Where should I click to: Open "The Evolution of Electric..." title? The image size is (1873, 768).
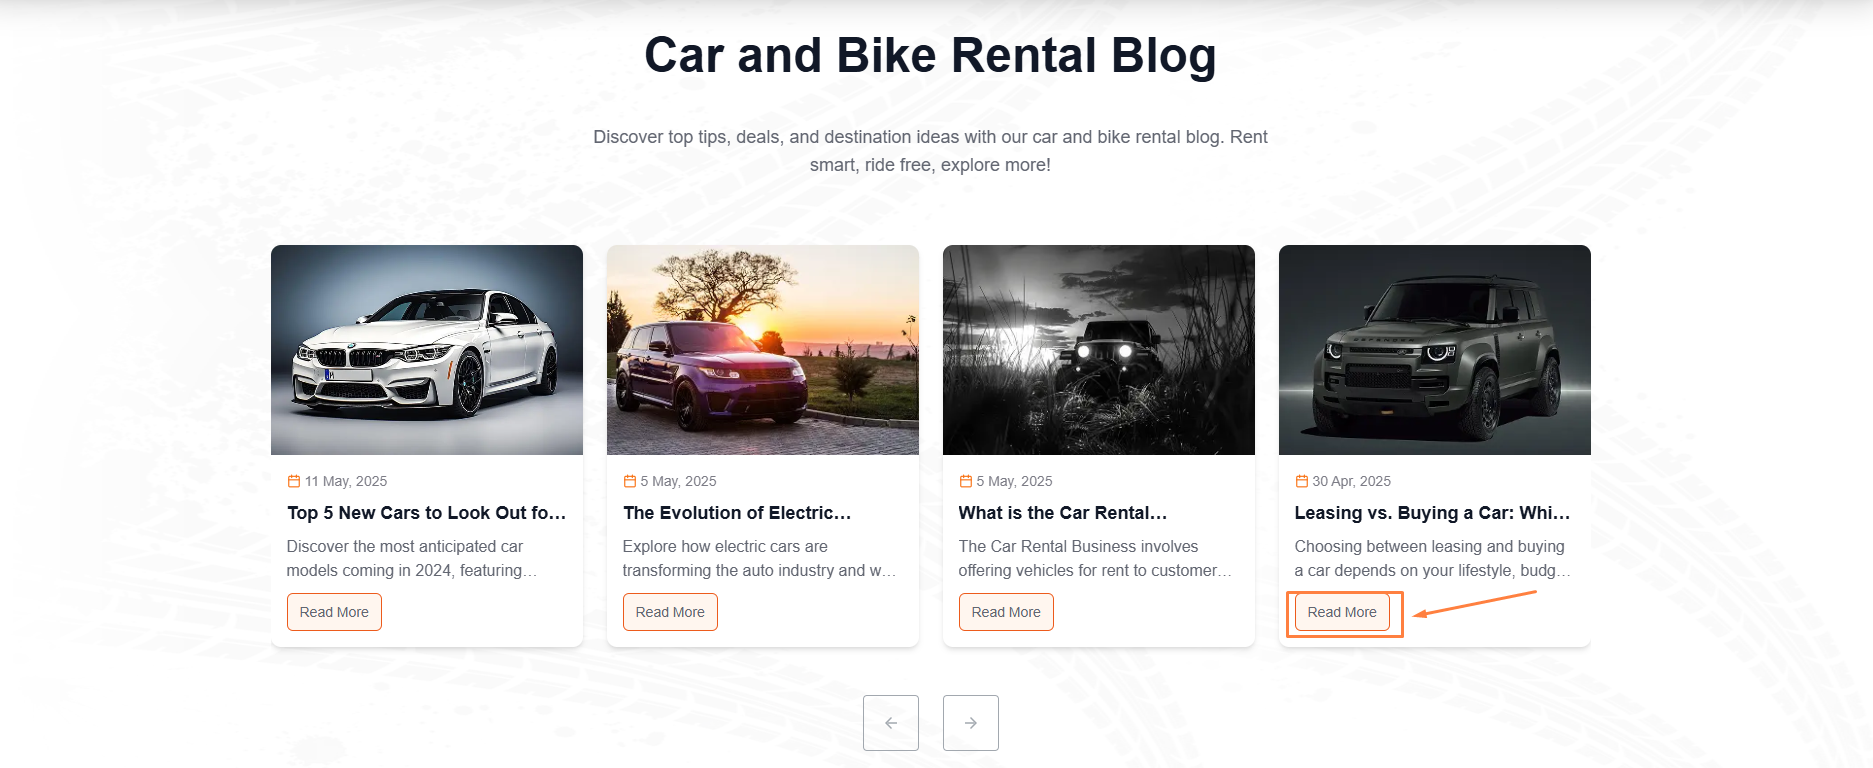point(737,513)
